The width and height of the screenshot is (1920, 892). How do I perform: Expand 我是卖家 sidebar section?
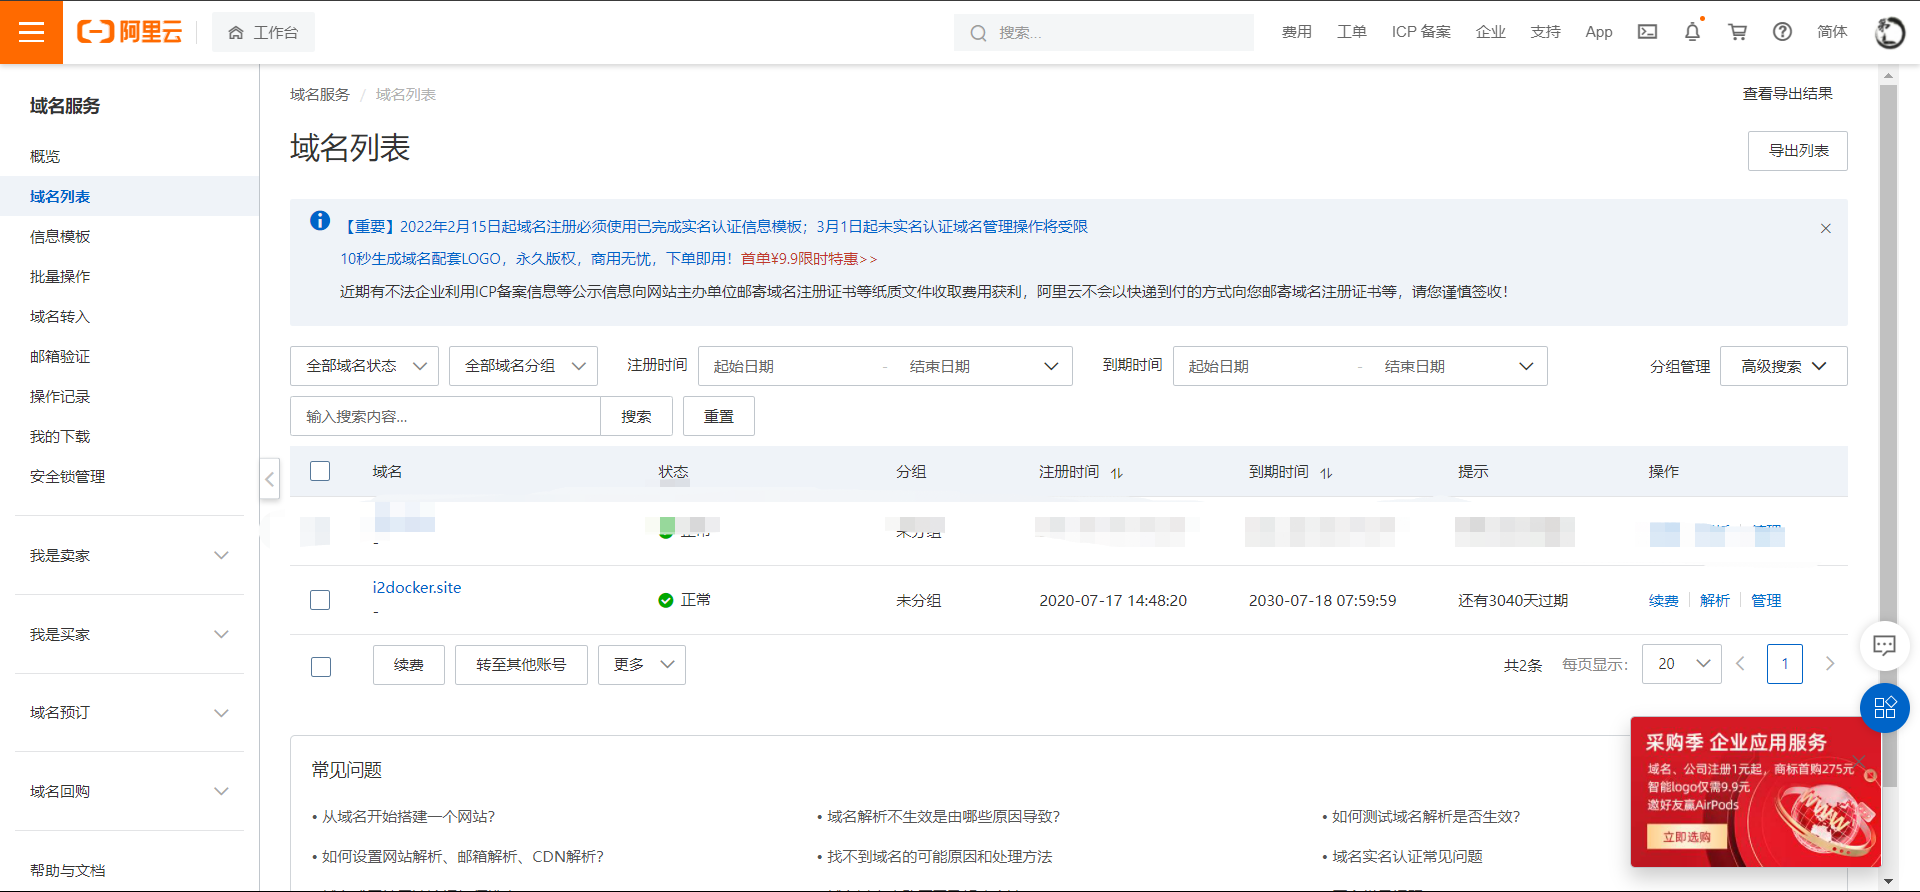(130, 555)
